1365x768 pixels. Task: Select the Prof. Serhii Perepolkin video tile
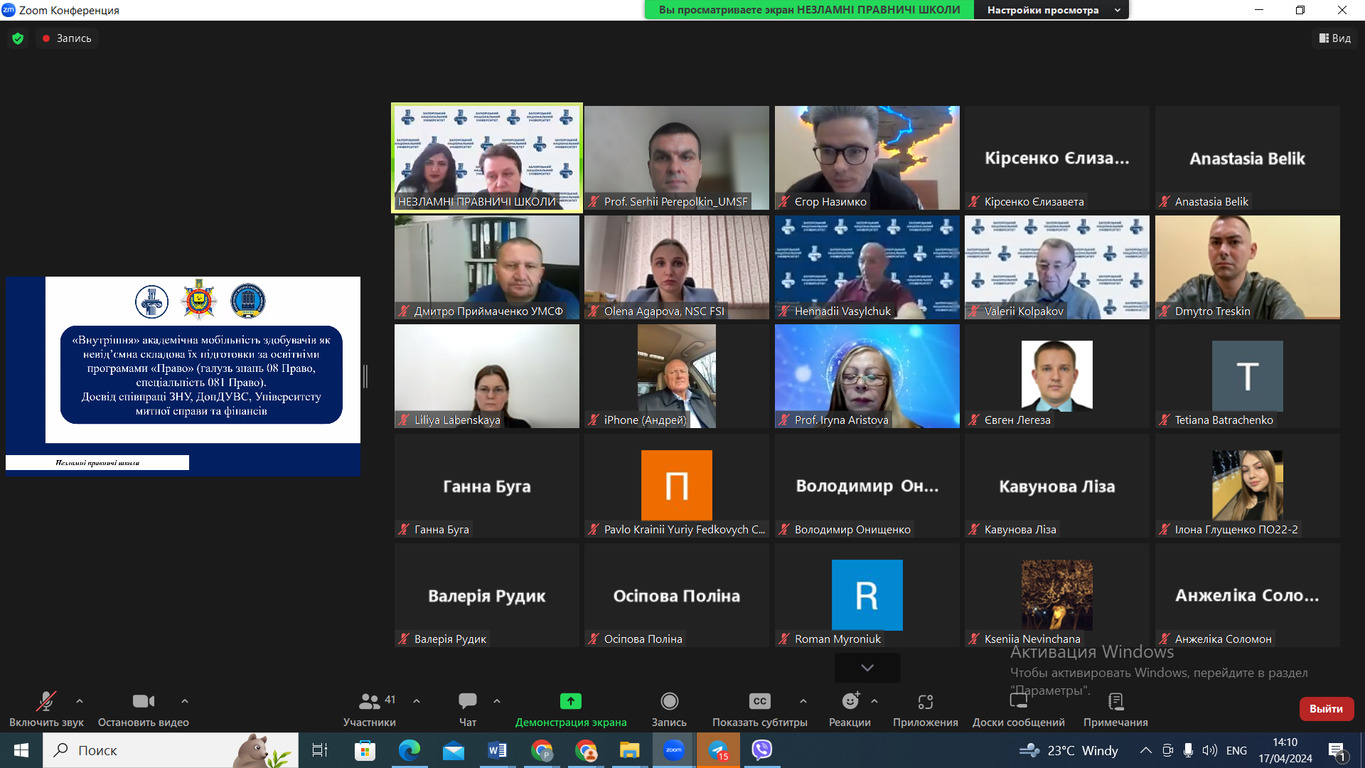coord(677,158)
